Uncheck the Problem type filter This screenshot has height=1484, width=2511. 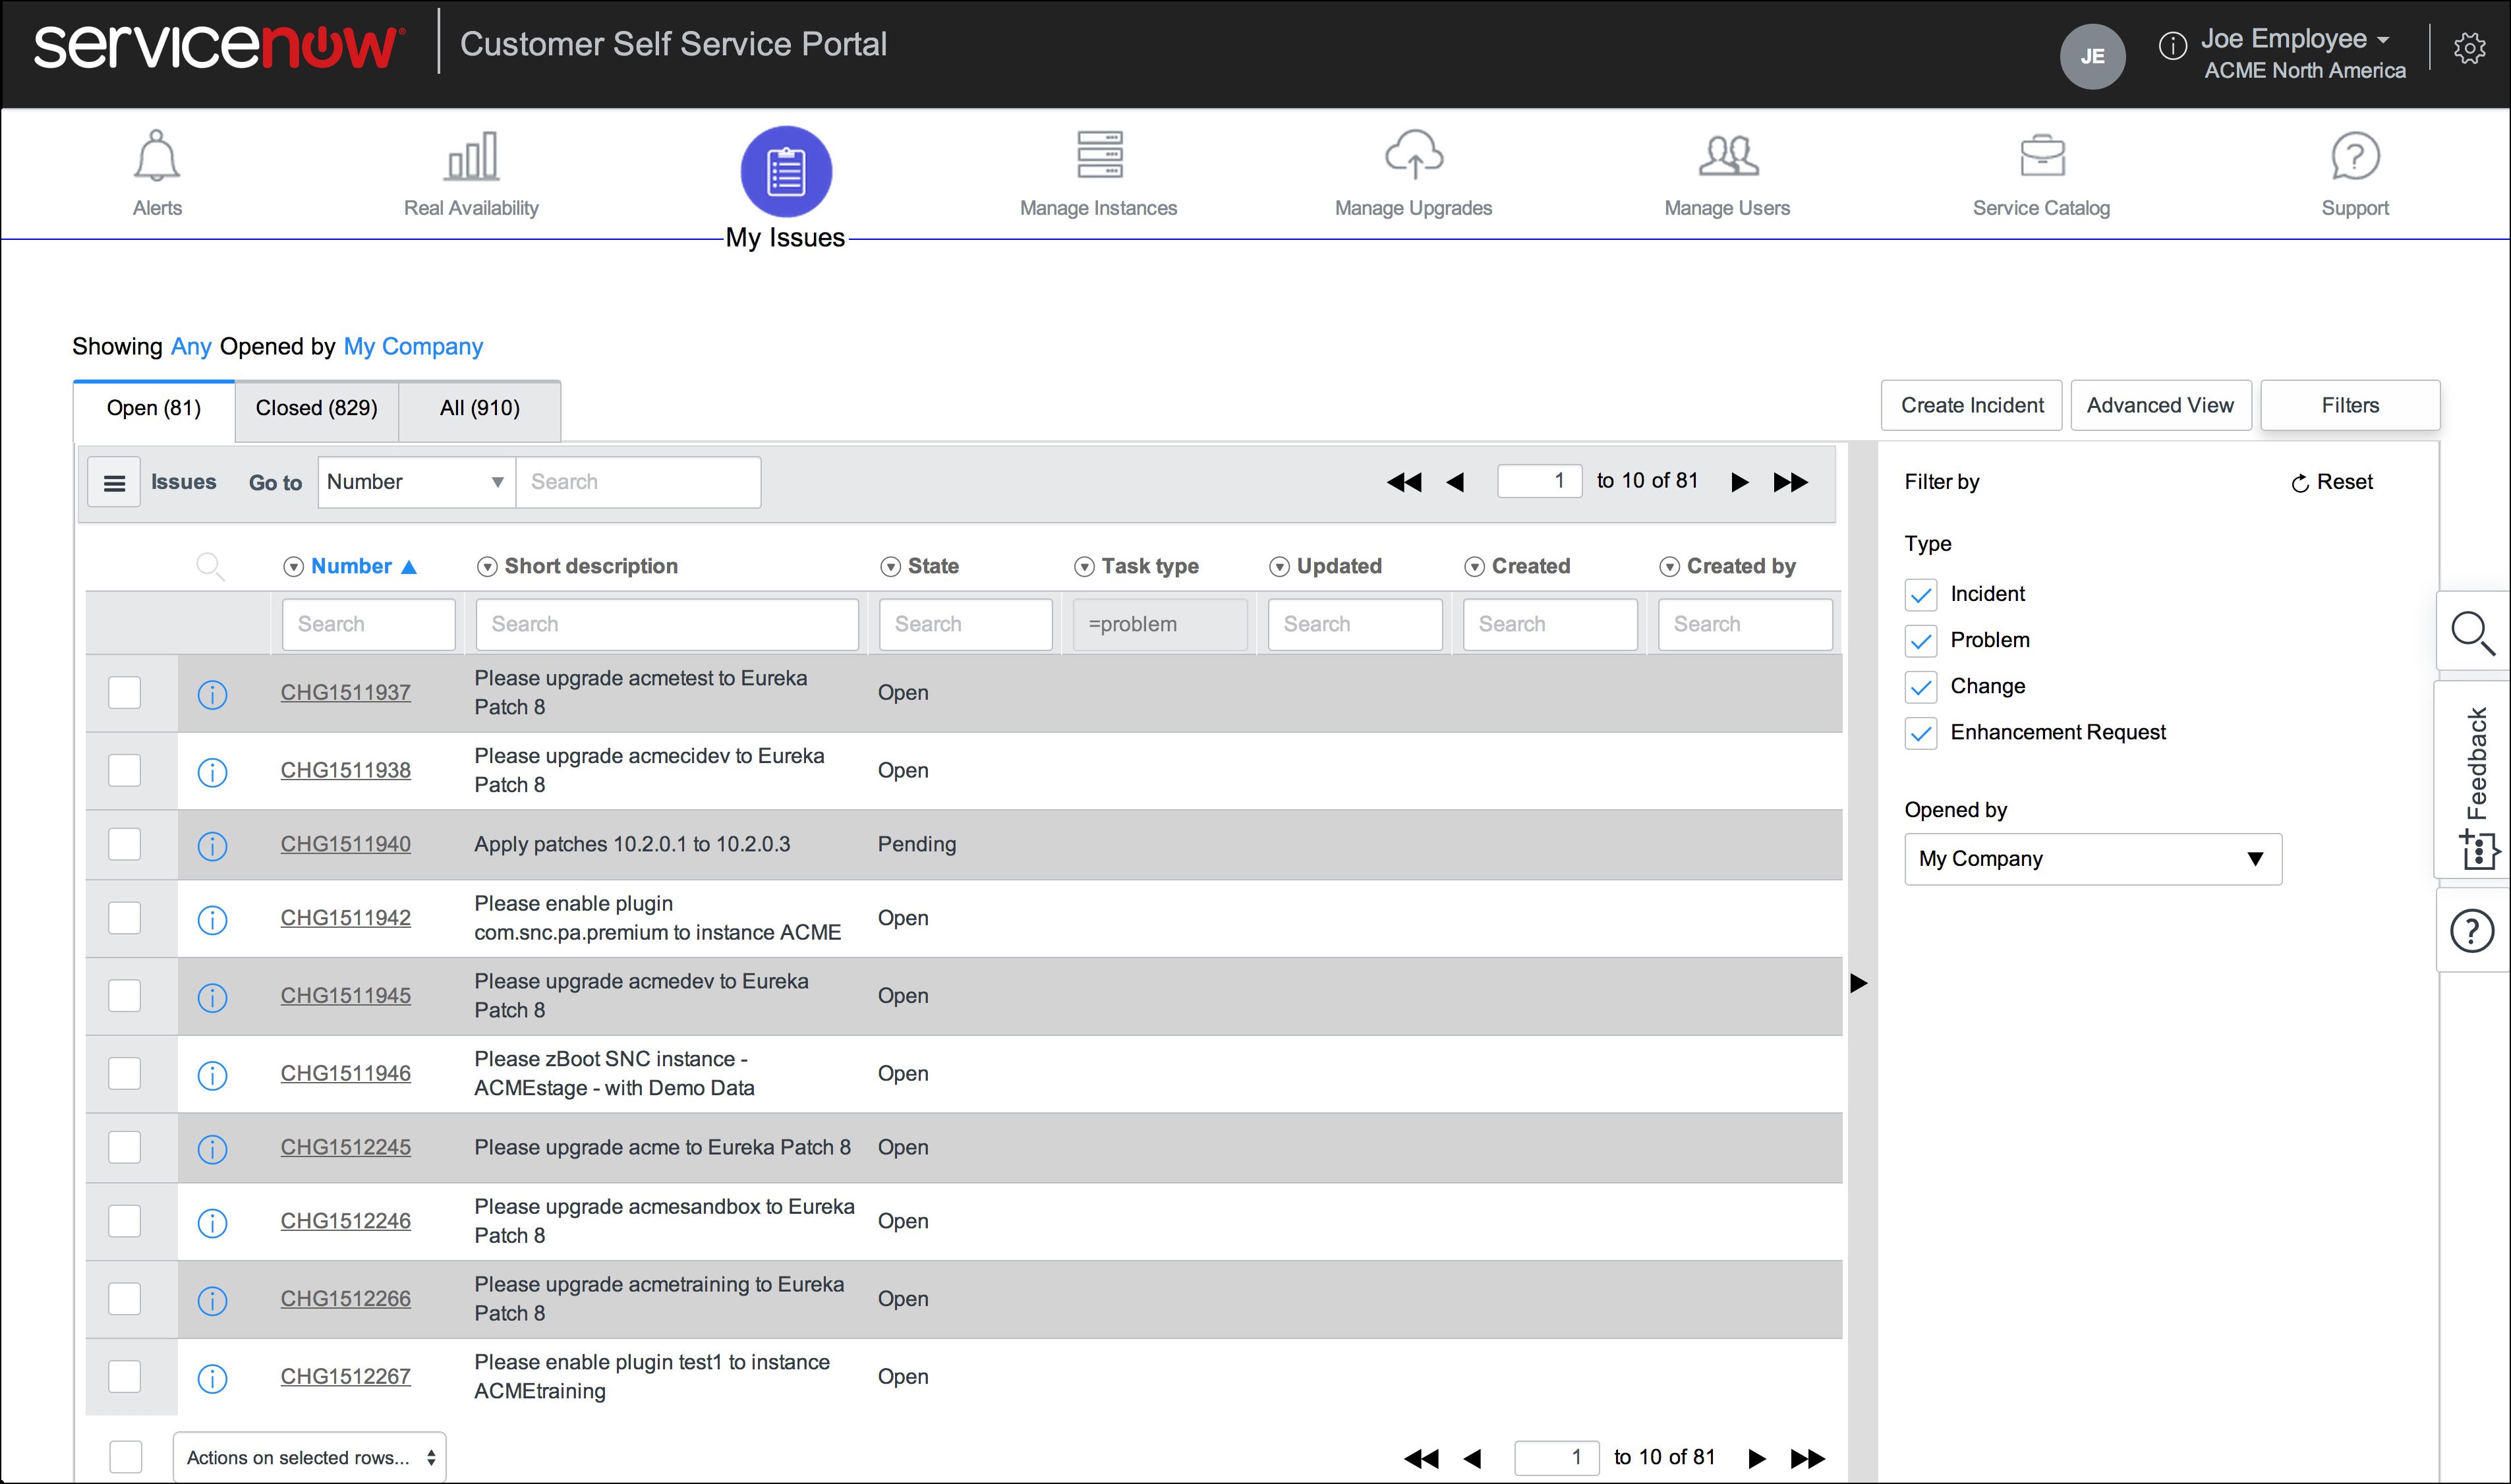pyautogui.click(x=1920, y=641)
